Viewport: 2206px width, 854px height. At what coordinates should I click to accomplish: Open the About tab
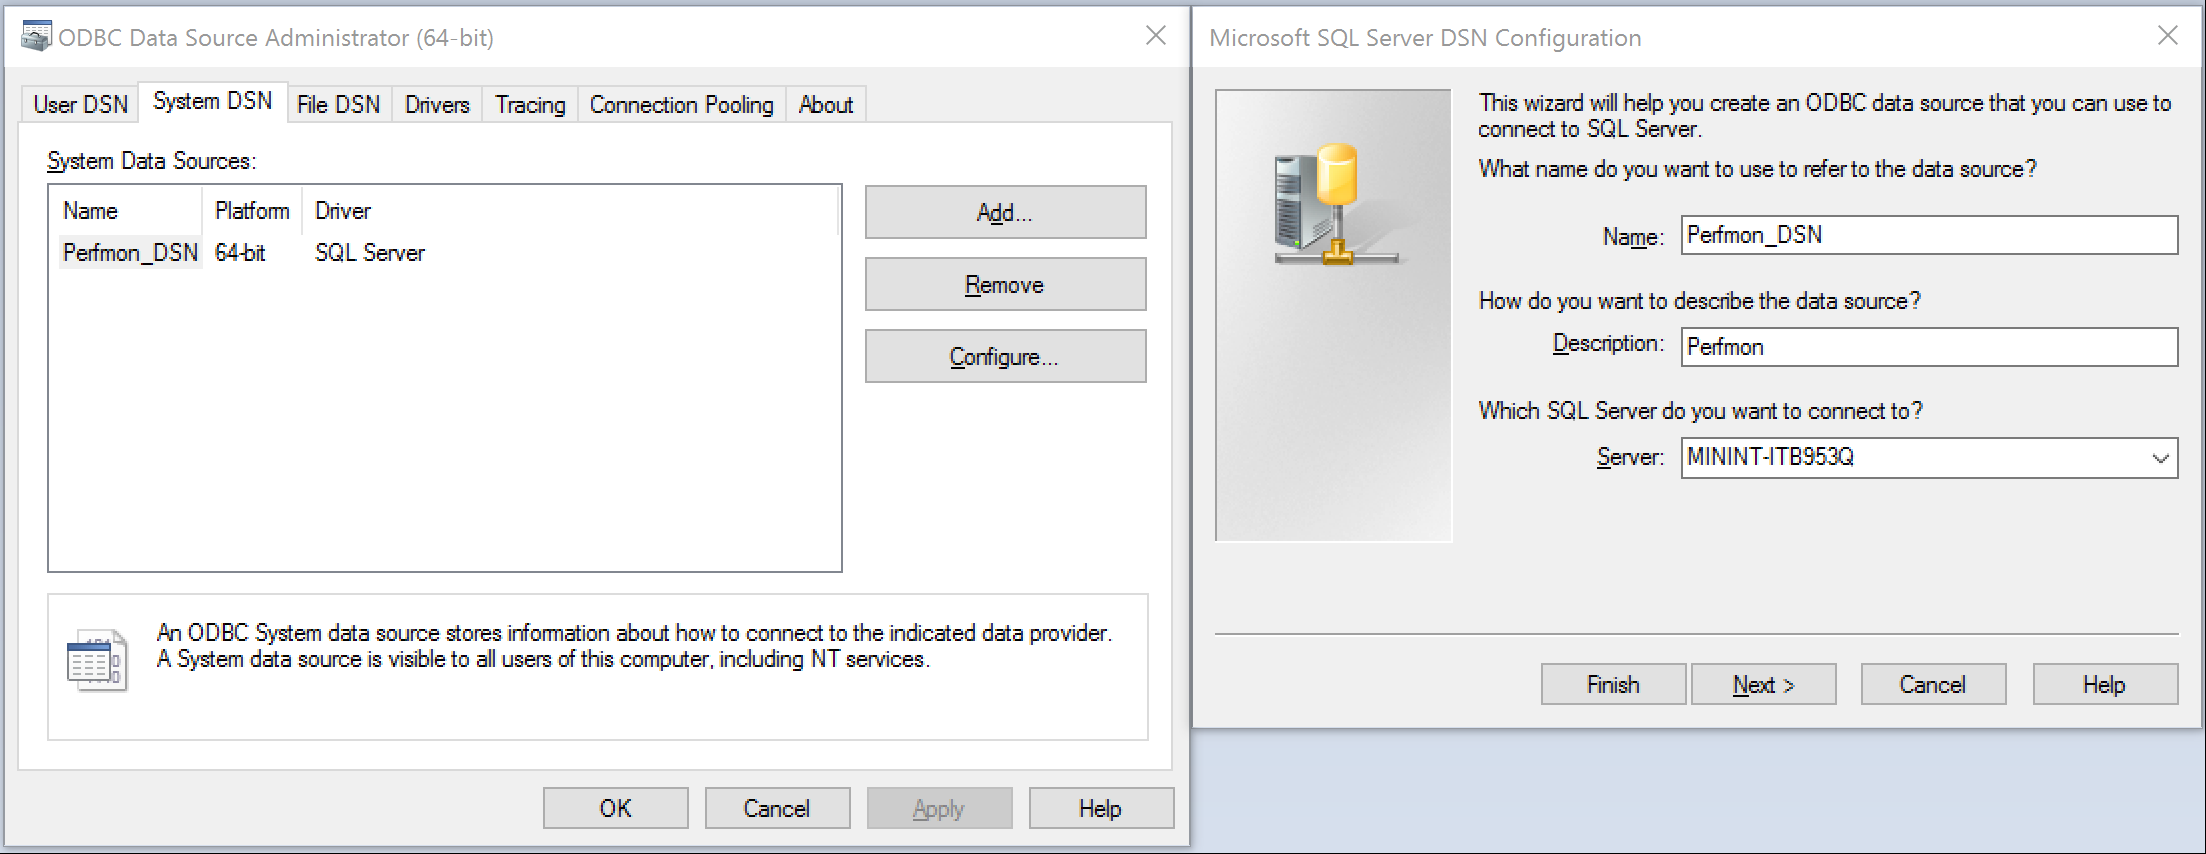(826, 104)
